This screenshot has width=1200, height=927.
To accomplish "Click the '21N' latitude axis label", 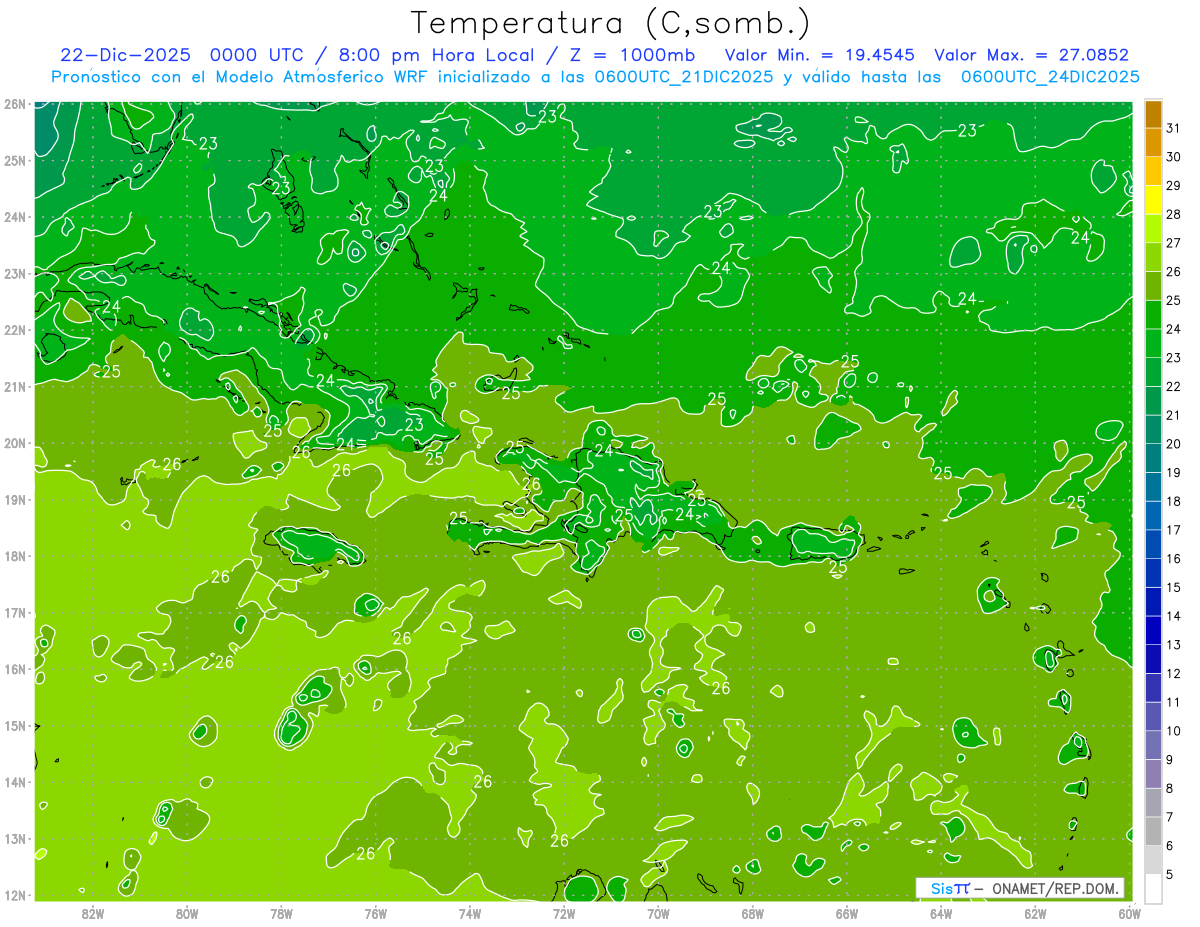I will coord(15,387).
